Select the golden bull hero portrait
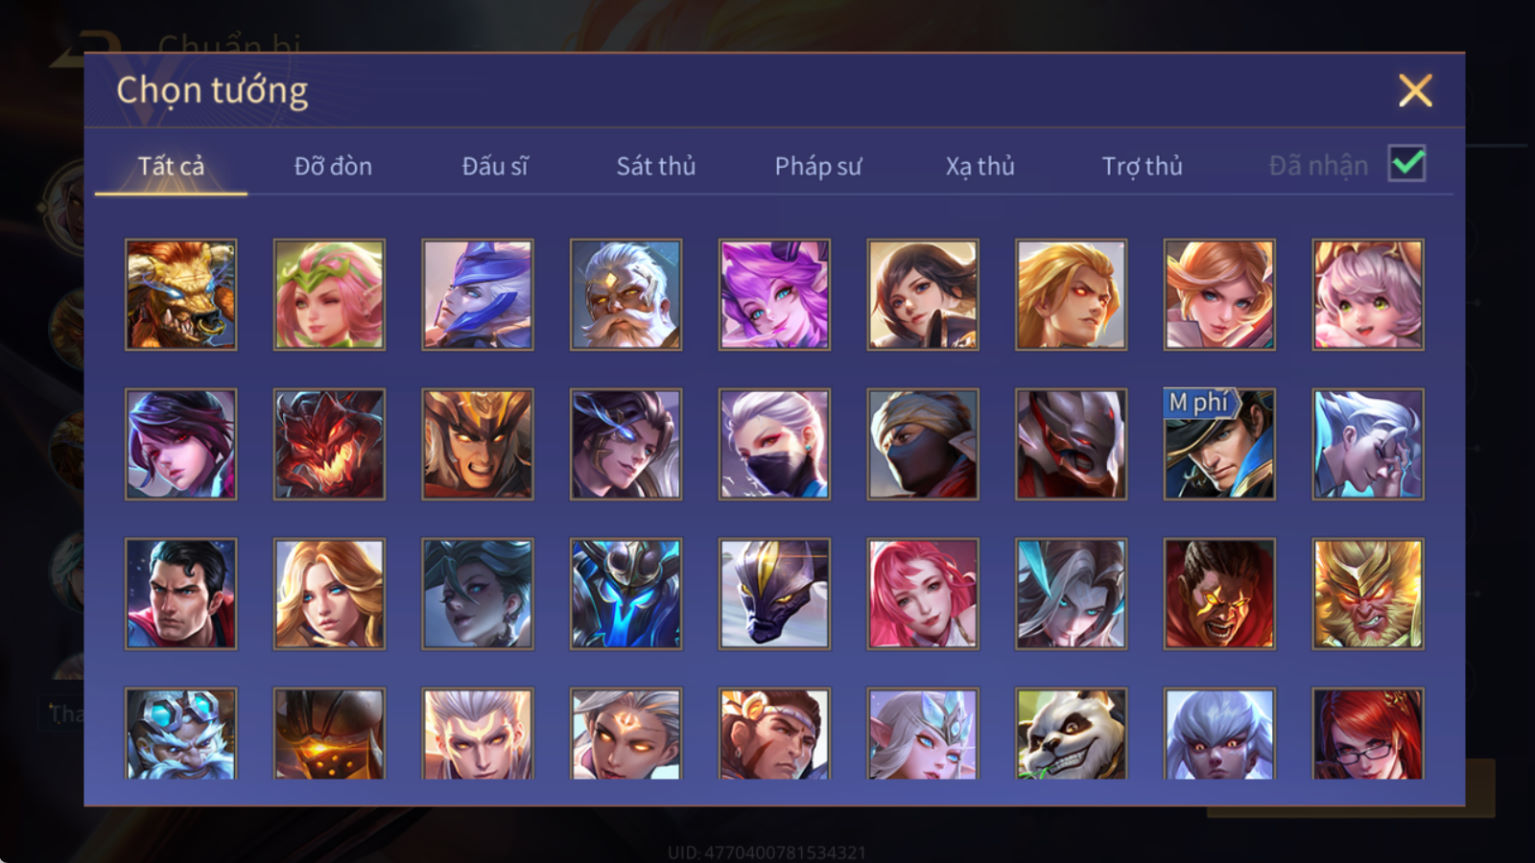Image resolution: width=1535 pixels, height=863 pixels. tap(181, 294)
